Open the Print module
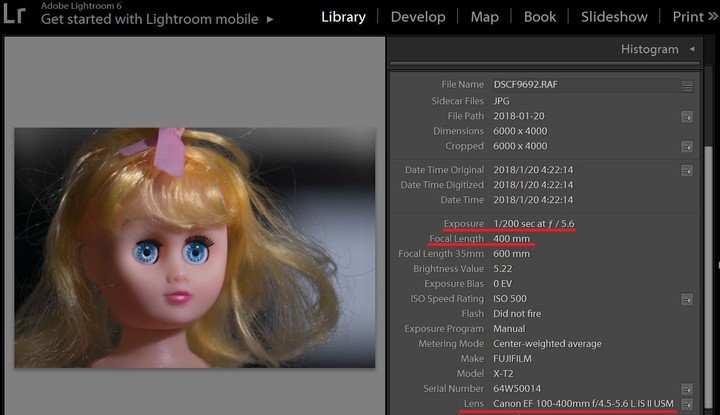720x415 pixels. coord(688,17)
